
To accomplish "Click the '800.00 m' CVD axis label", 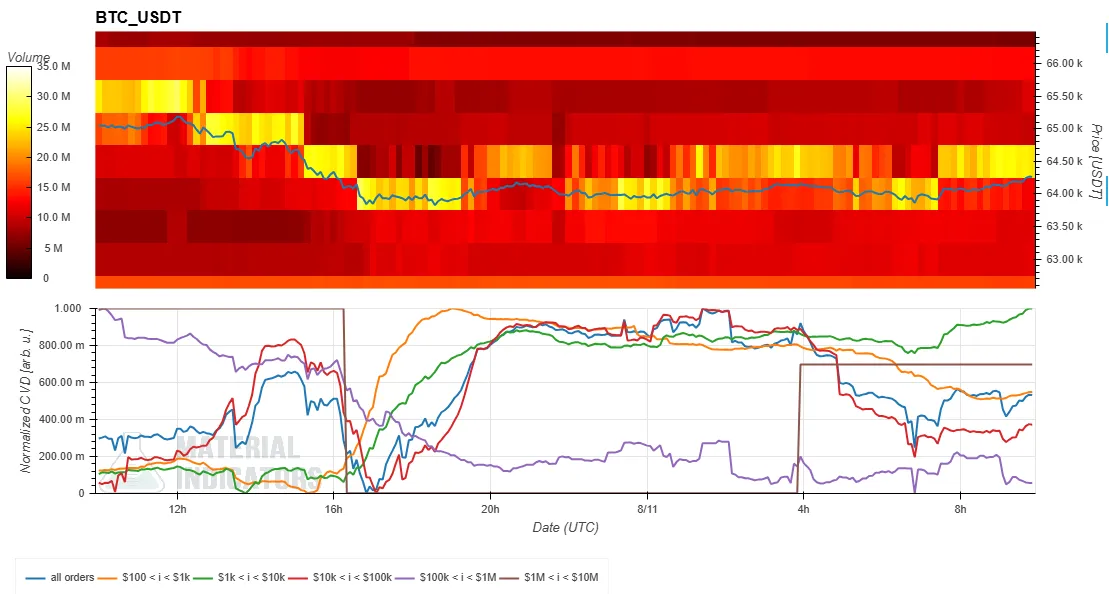I will pyautogui.click(x=62, y=346).
